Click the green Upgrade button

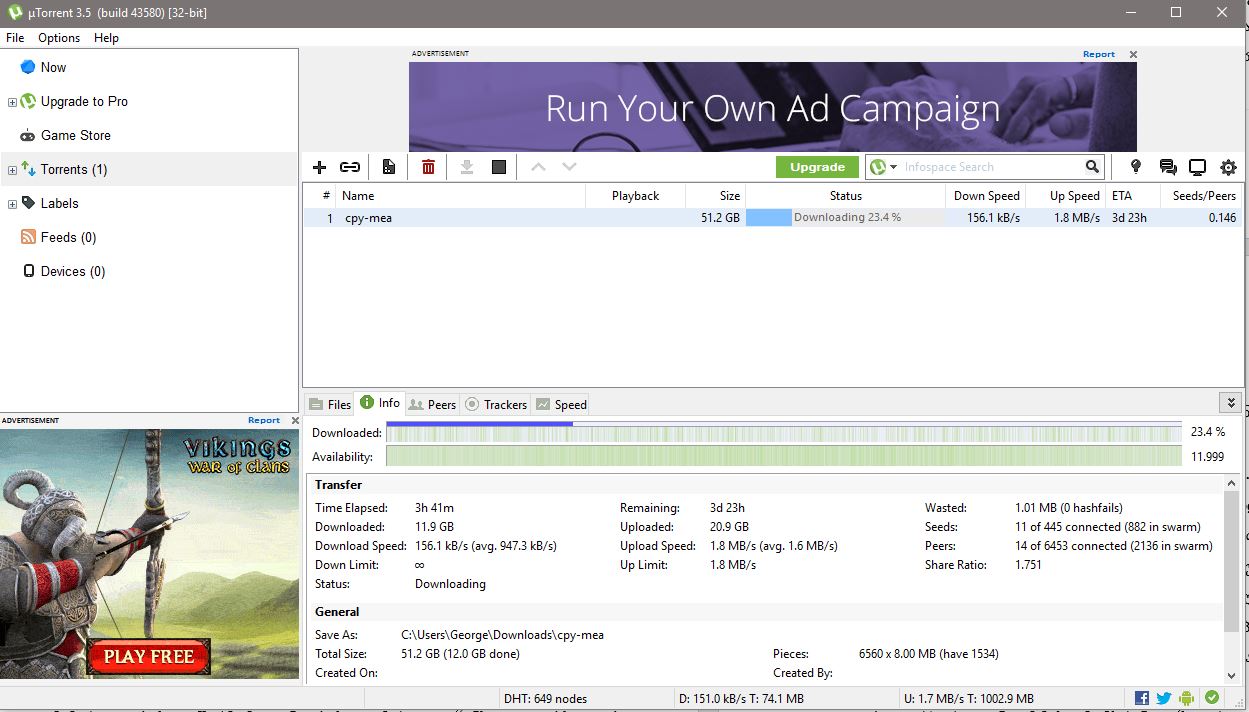[x=817, y=167]
